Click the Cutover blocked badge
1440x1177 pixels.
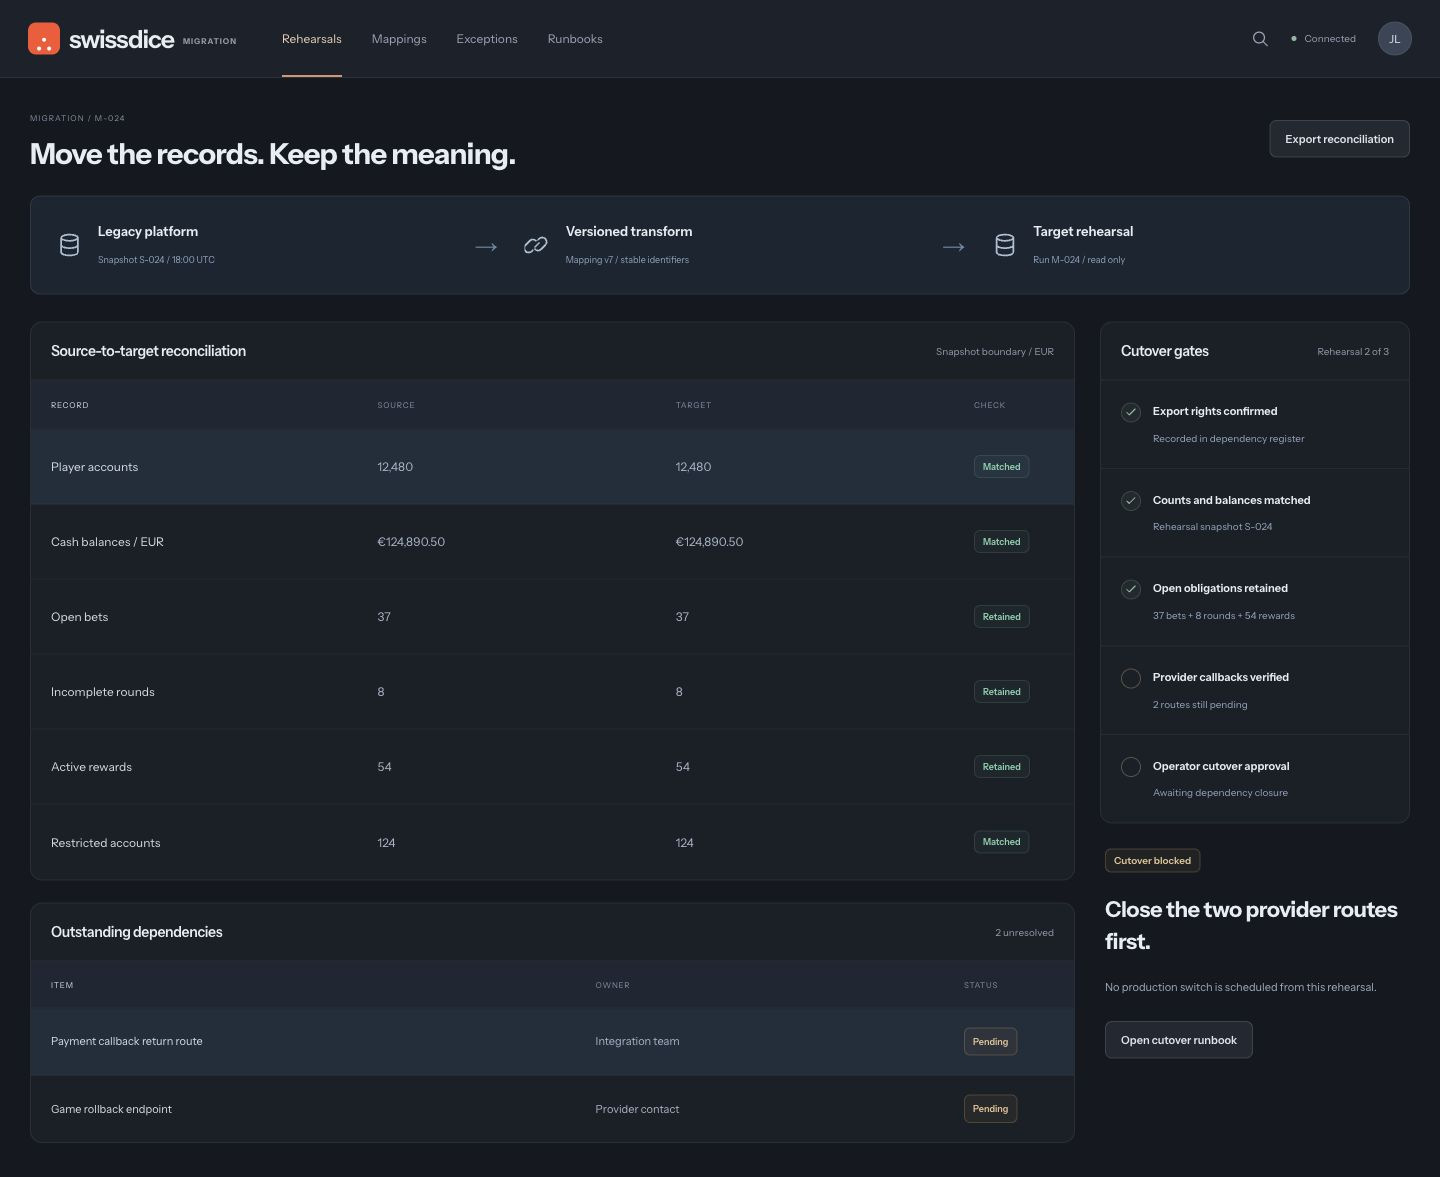pos(1152,861)
